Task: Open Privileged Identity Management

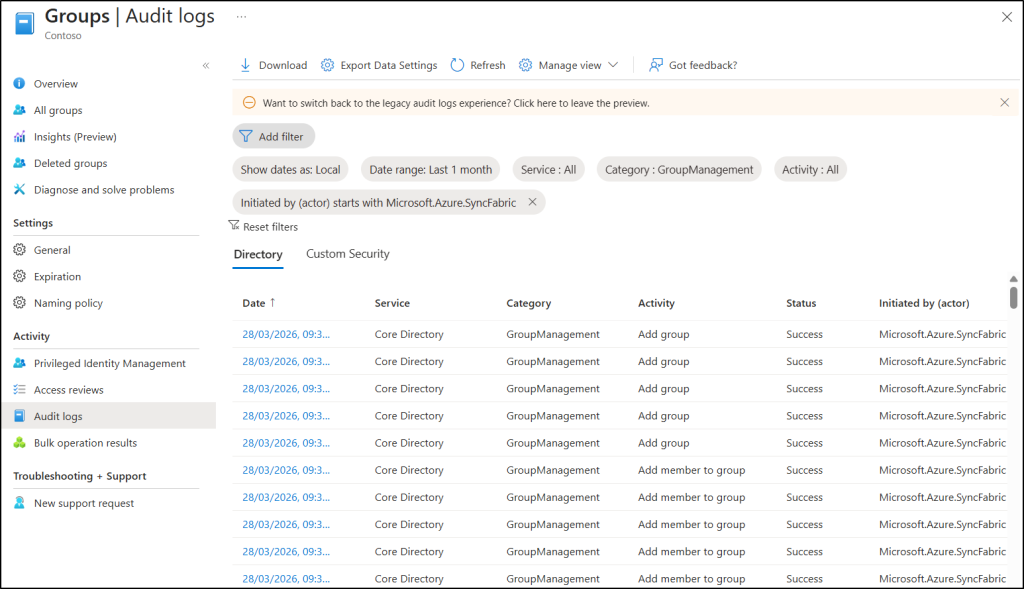Action: [109, 364]
